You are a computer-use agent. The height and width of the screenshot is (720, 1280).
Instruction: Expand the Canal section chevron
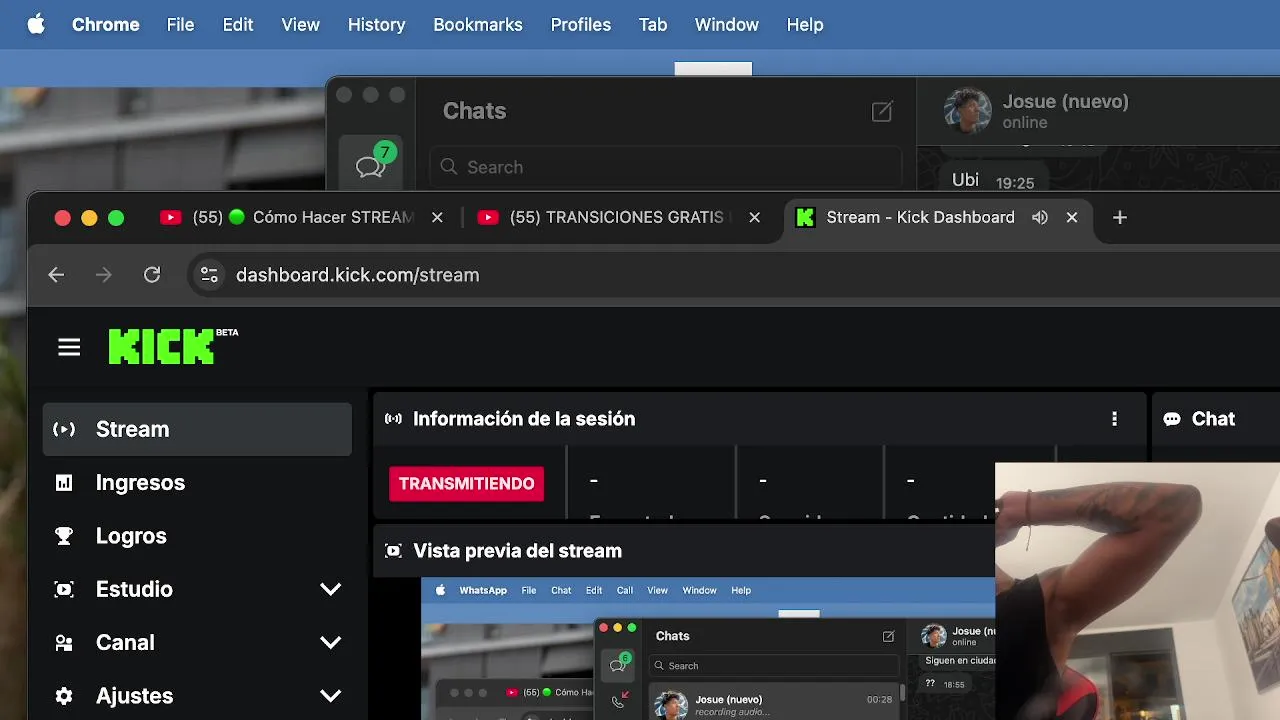[x=331, y=643]
